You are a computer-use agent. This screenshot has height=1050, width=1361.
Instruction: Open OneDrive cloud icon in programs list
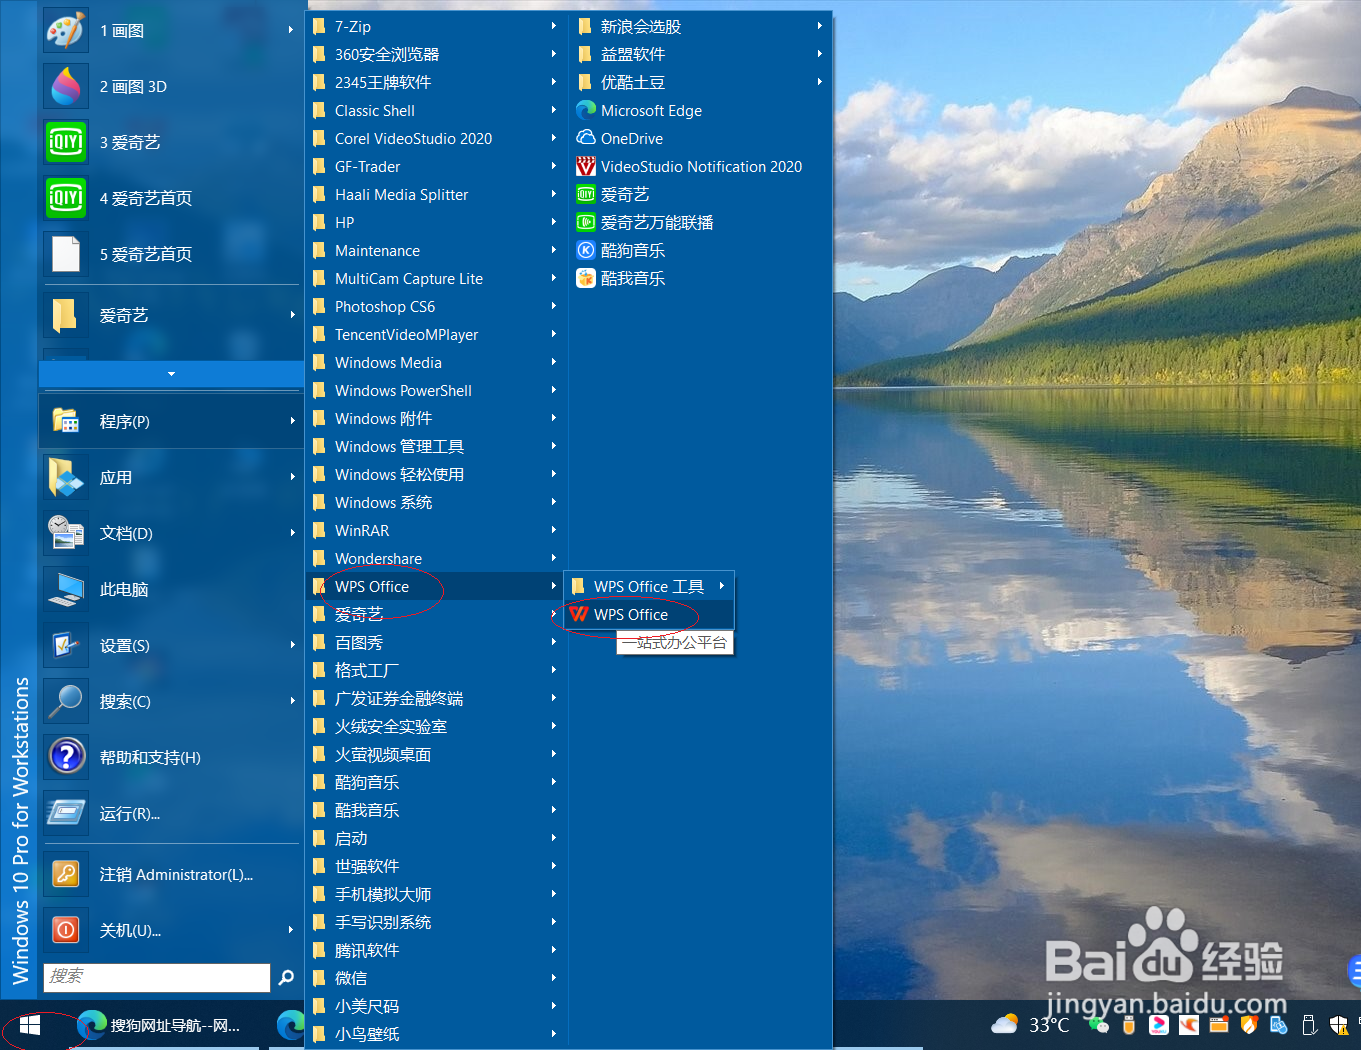586,138
